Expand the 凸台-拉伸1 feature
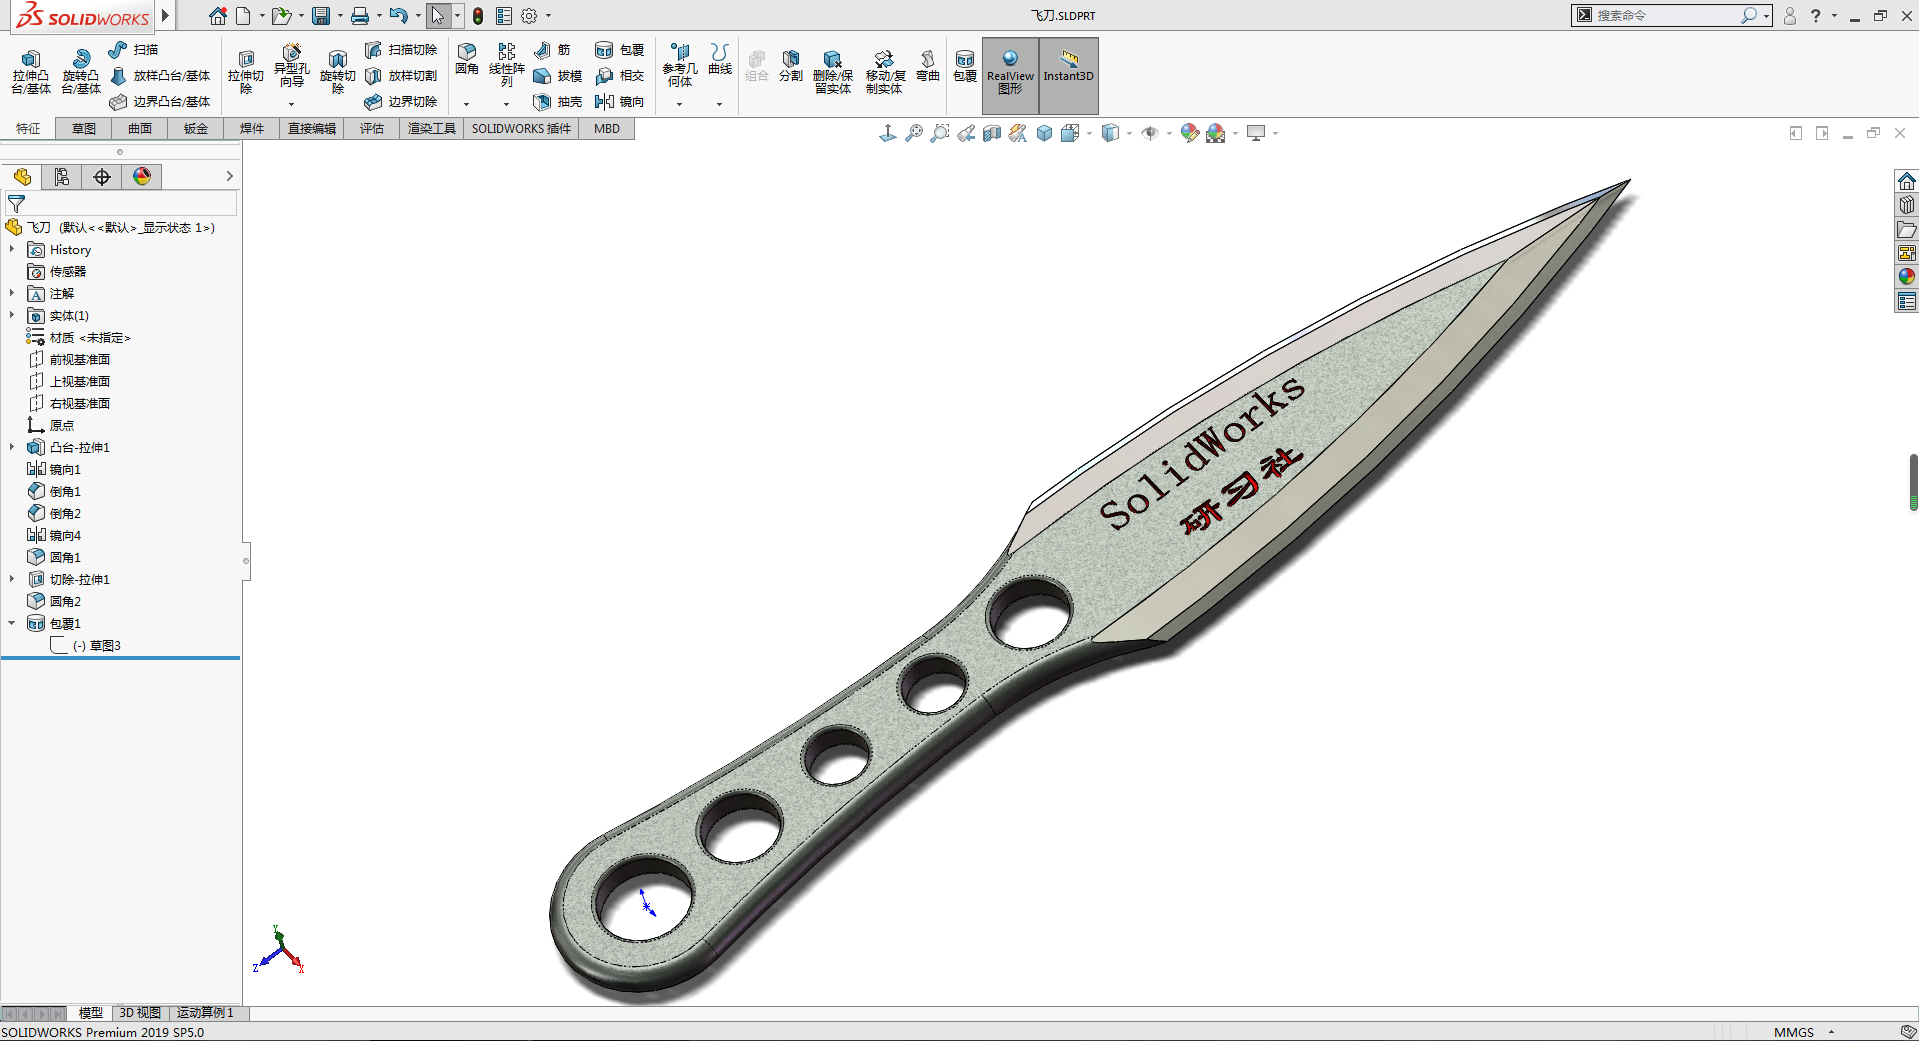 12,447
